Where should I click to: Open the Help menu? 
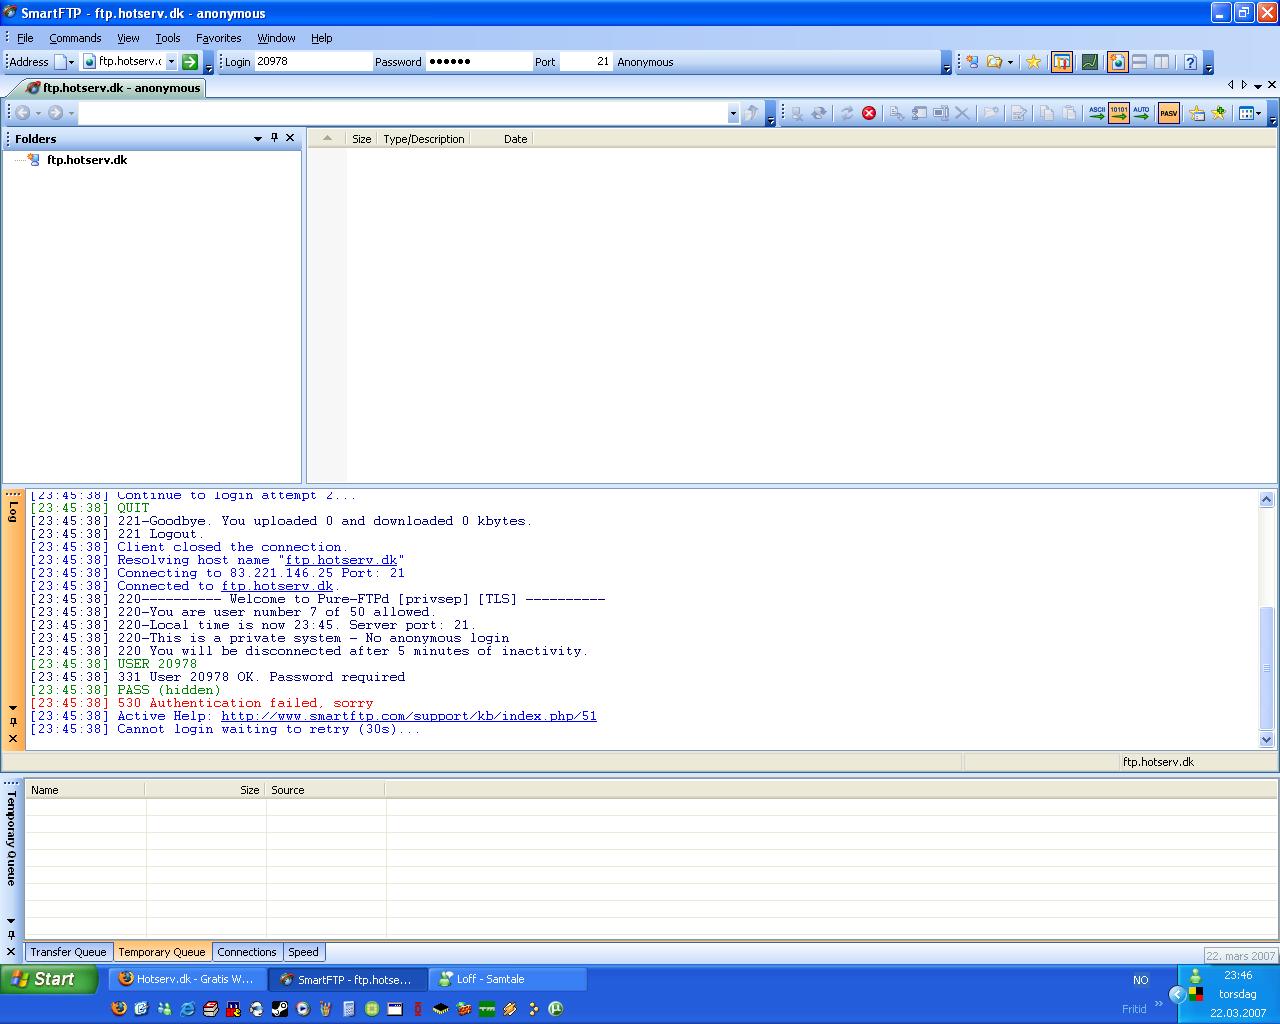[x=321, y=38]
